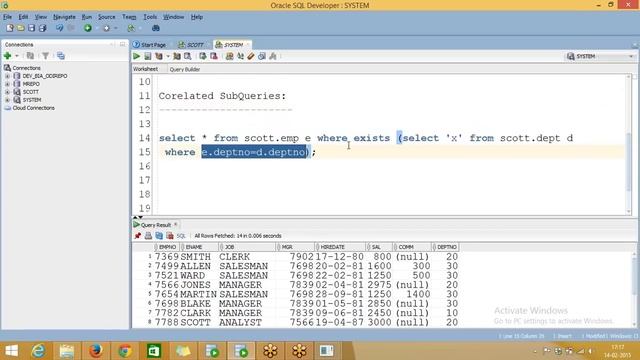
Task: Click the To Upper/Lower case icon
Action: click(x=240, y=56)
